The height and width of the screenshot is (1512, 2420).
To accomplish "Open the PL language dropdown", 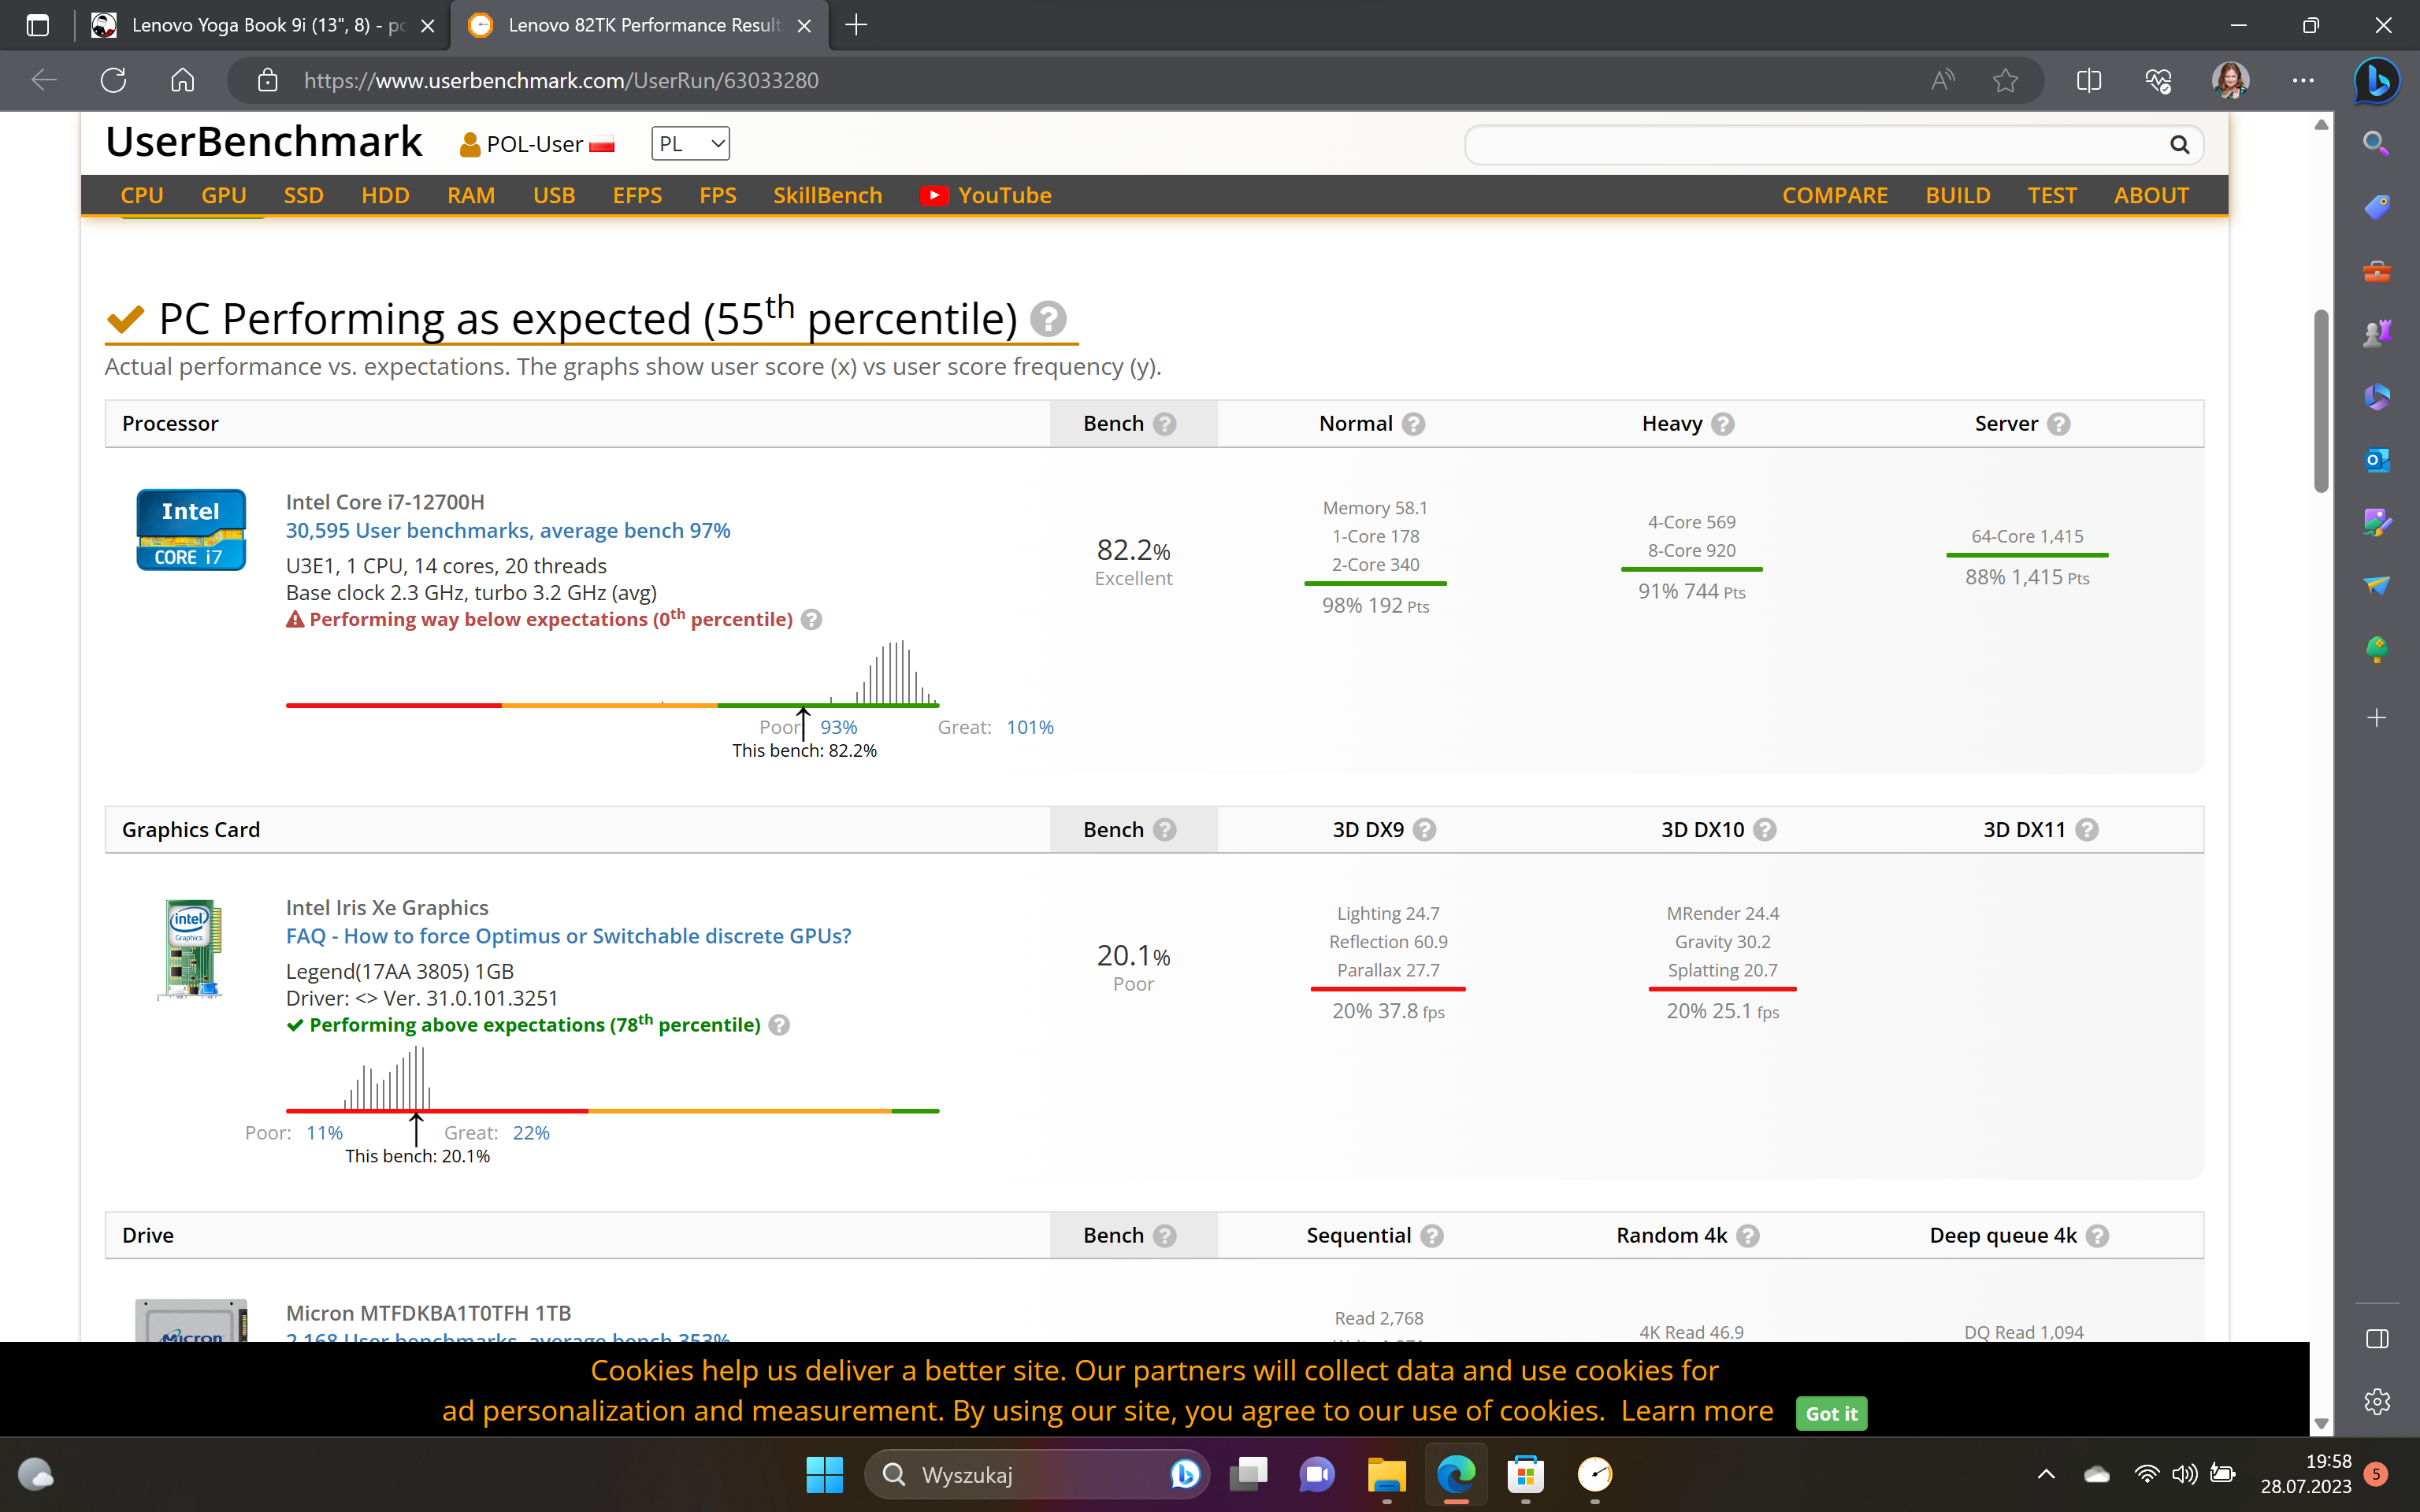I will (690, 144).
